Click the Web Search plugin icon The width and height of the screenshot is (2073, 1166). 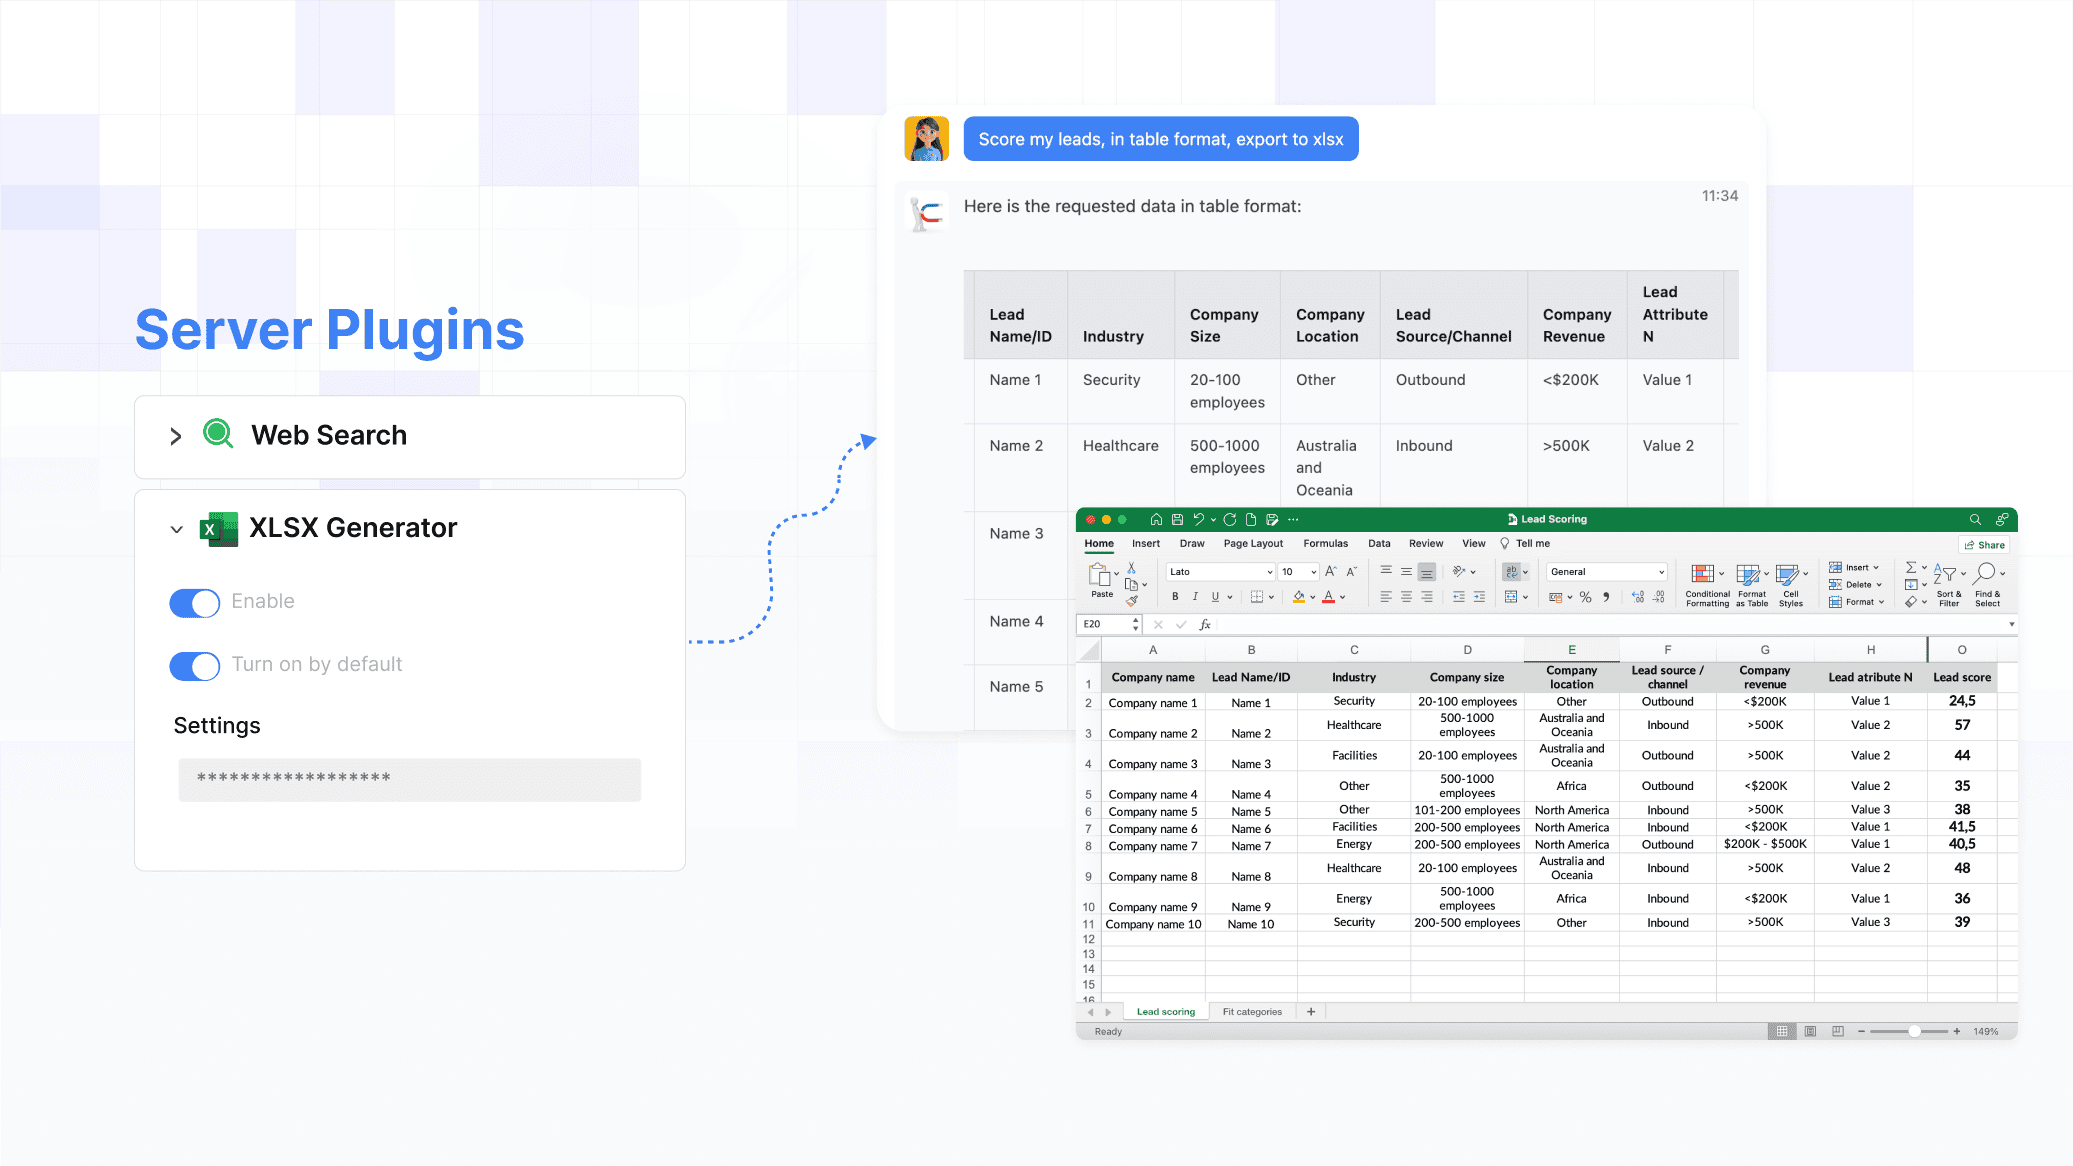218,436
